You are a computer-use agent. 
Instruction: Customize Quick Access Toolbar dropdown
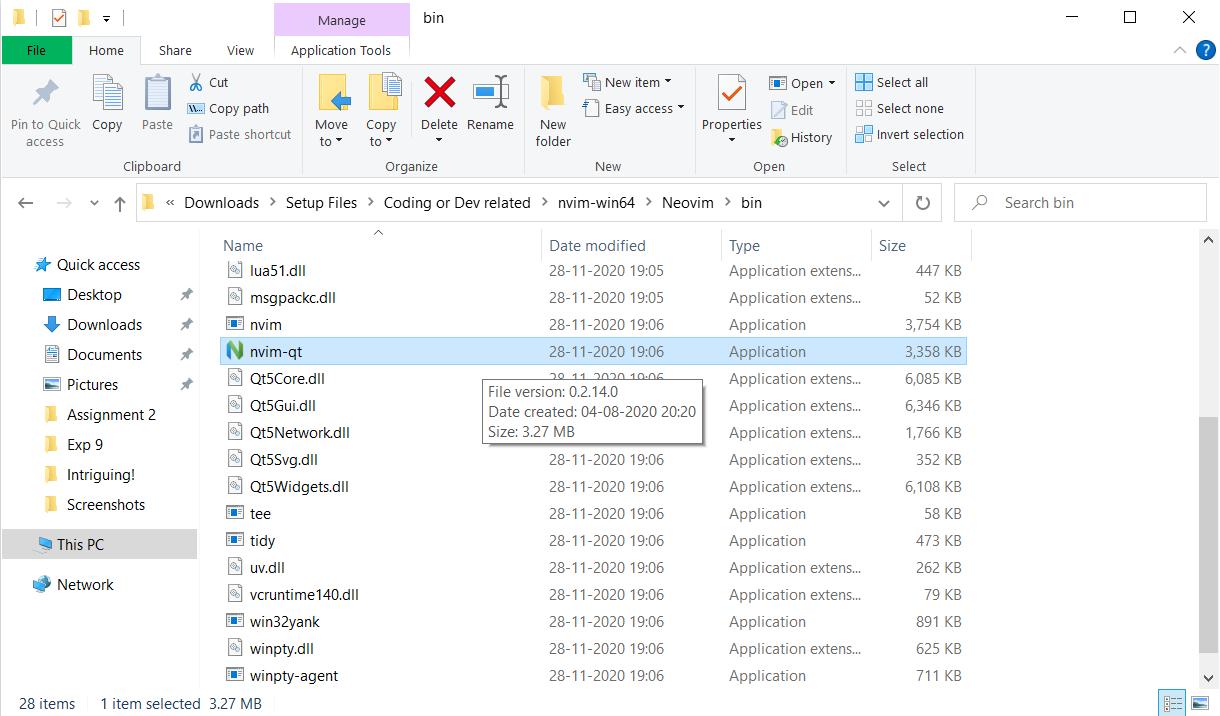(106, 18)
